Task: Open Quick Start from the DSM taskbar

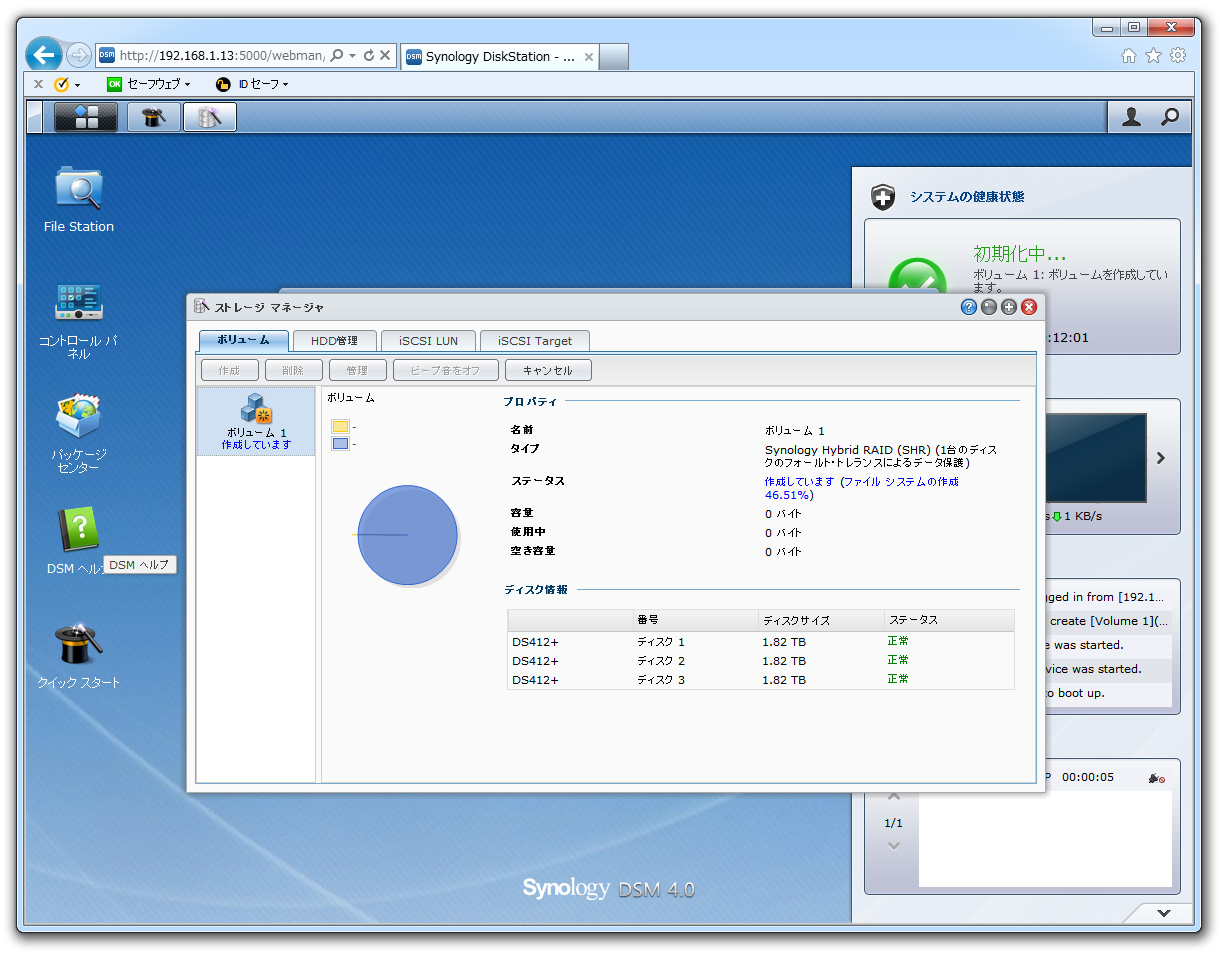Action: tap(154, 117)
